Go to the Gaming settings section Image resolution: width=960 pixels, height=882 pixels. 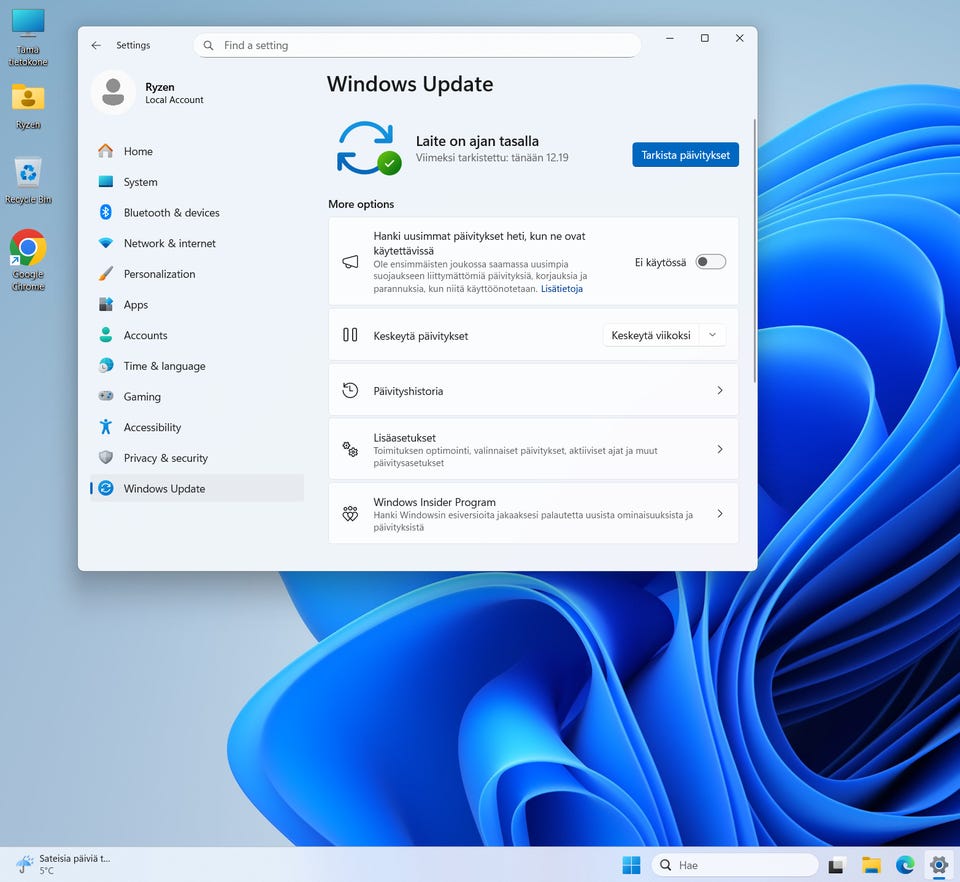coord(142,397)
